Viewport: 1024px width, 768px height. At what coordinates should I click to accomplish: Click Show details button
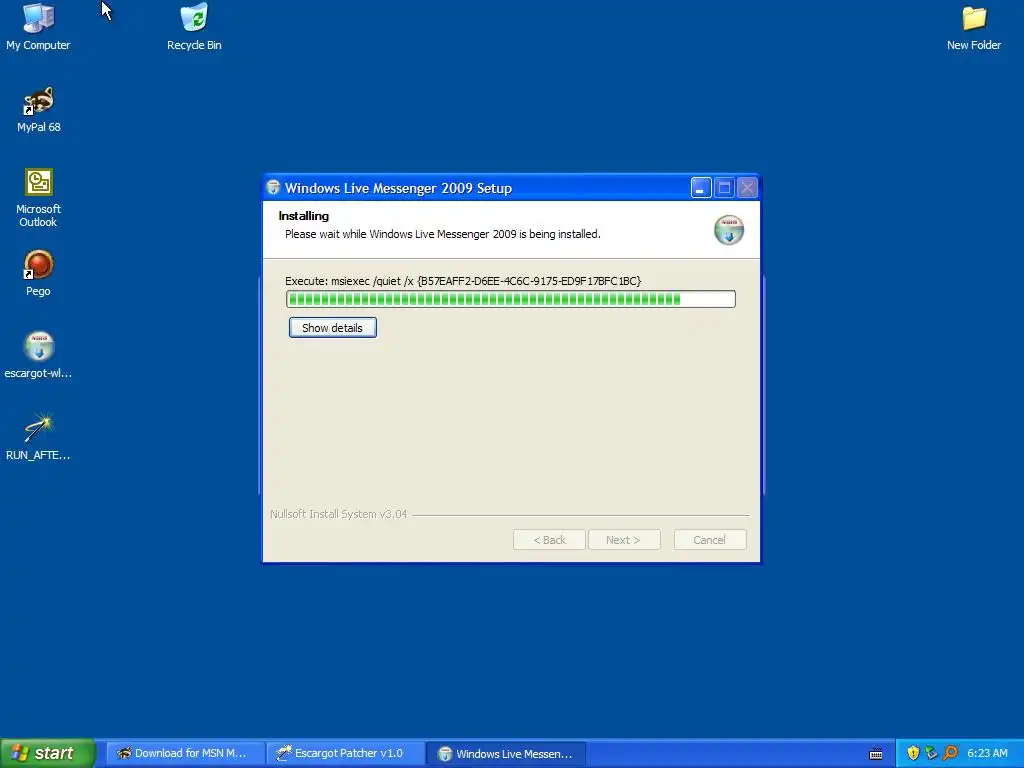tap(332, 328)
